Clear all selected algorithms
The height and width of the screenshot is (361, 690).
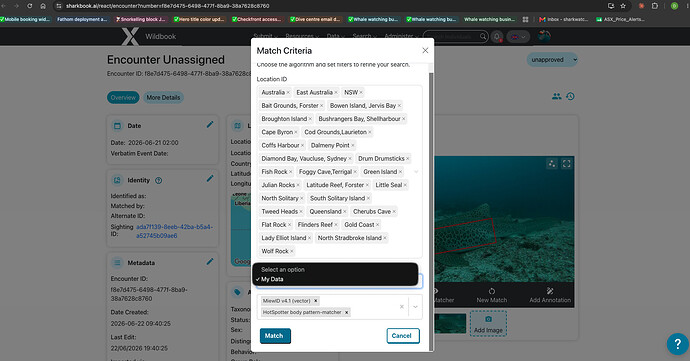tap(401, 306)
